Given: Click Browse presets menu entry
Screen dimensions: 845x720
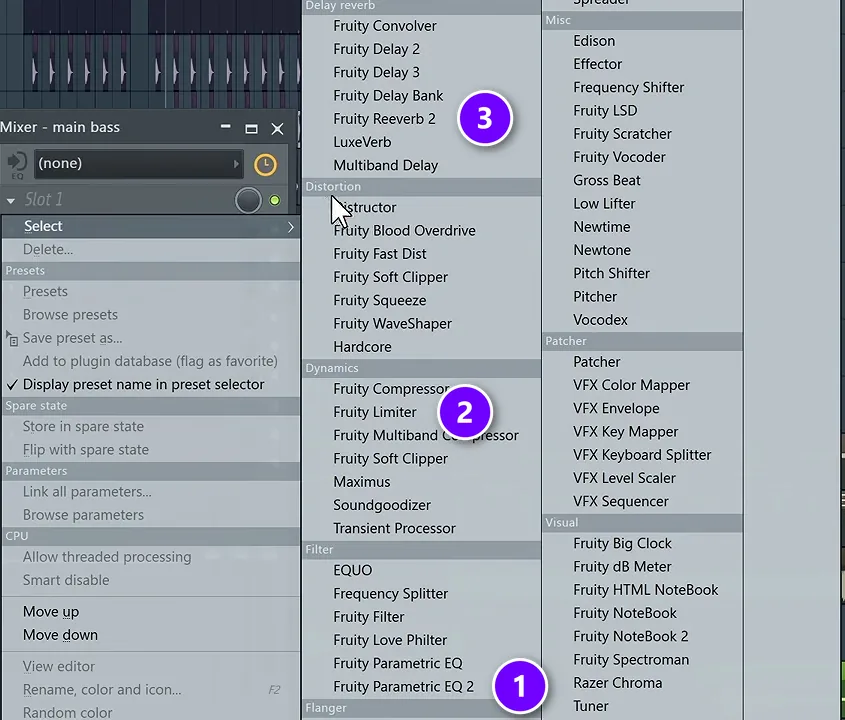Looking at the screenshot, I should click(x=151, y=315).
